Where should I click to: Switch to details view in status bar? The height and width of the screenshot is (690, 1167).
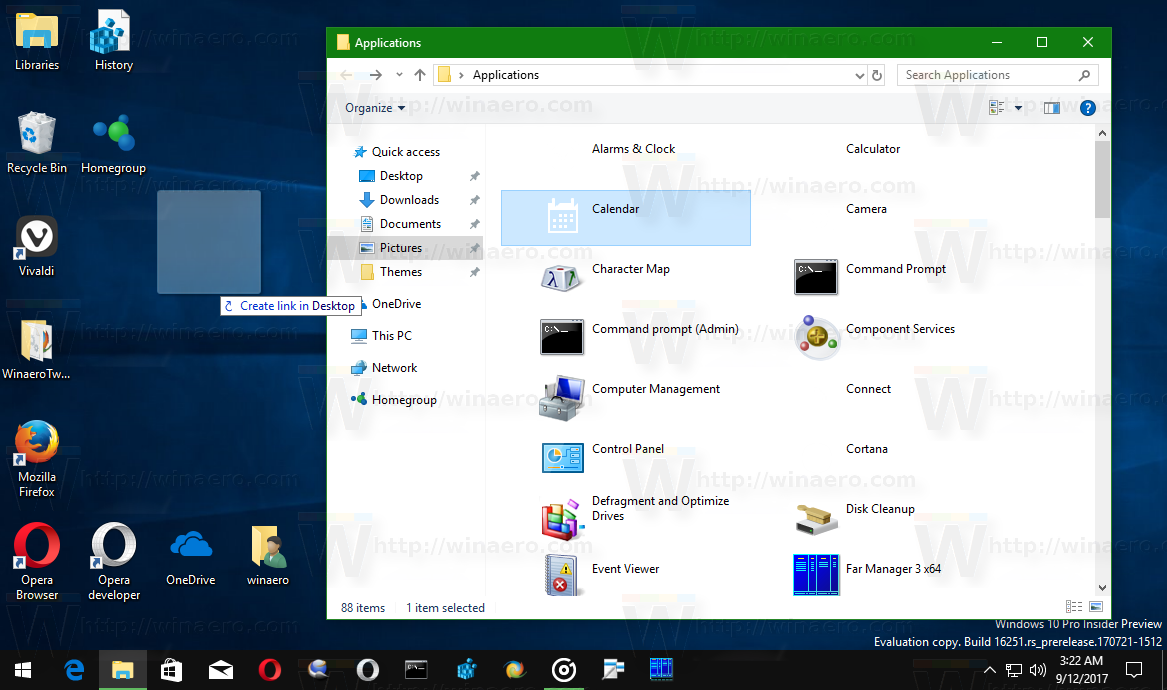point(1074,607)
